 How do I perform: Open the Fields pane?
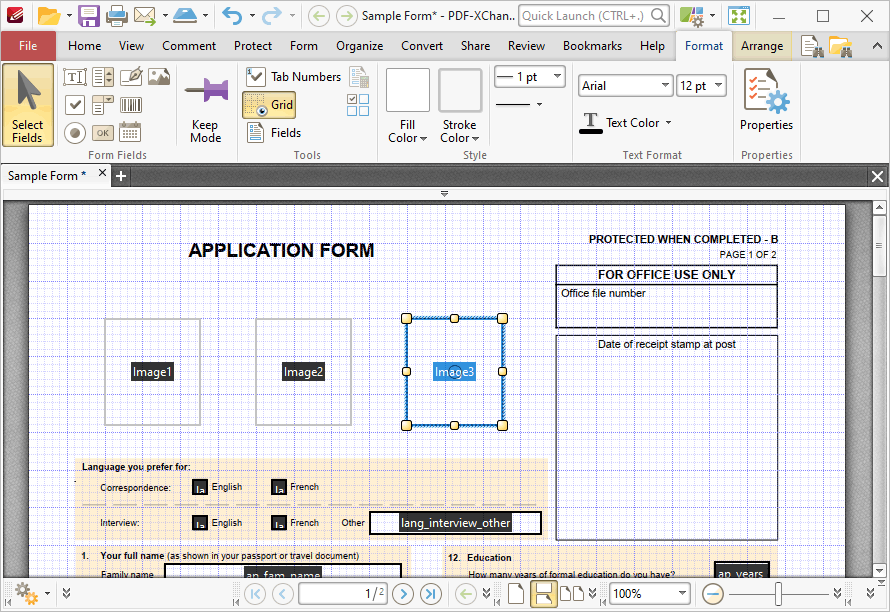tap(274, 133)
